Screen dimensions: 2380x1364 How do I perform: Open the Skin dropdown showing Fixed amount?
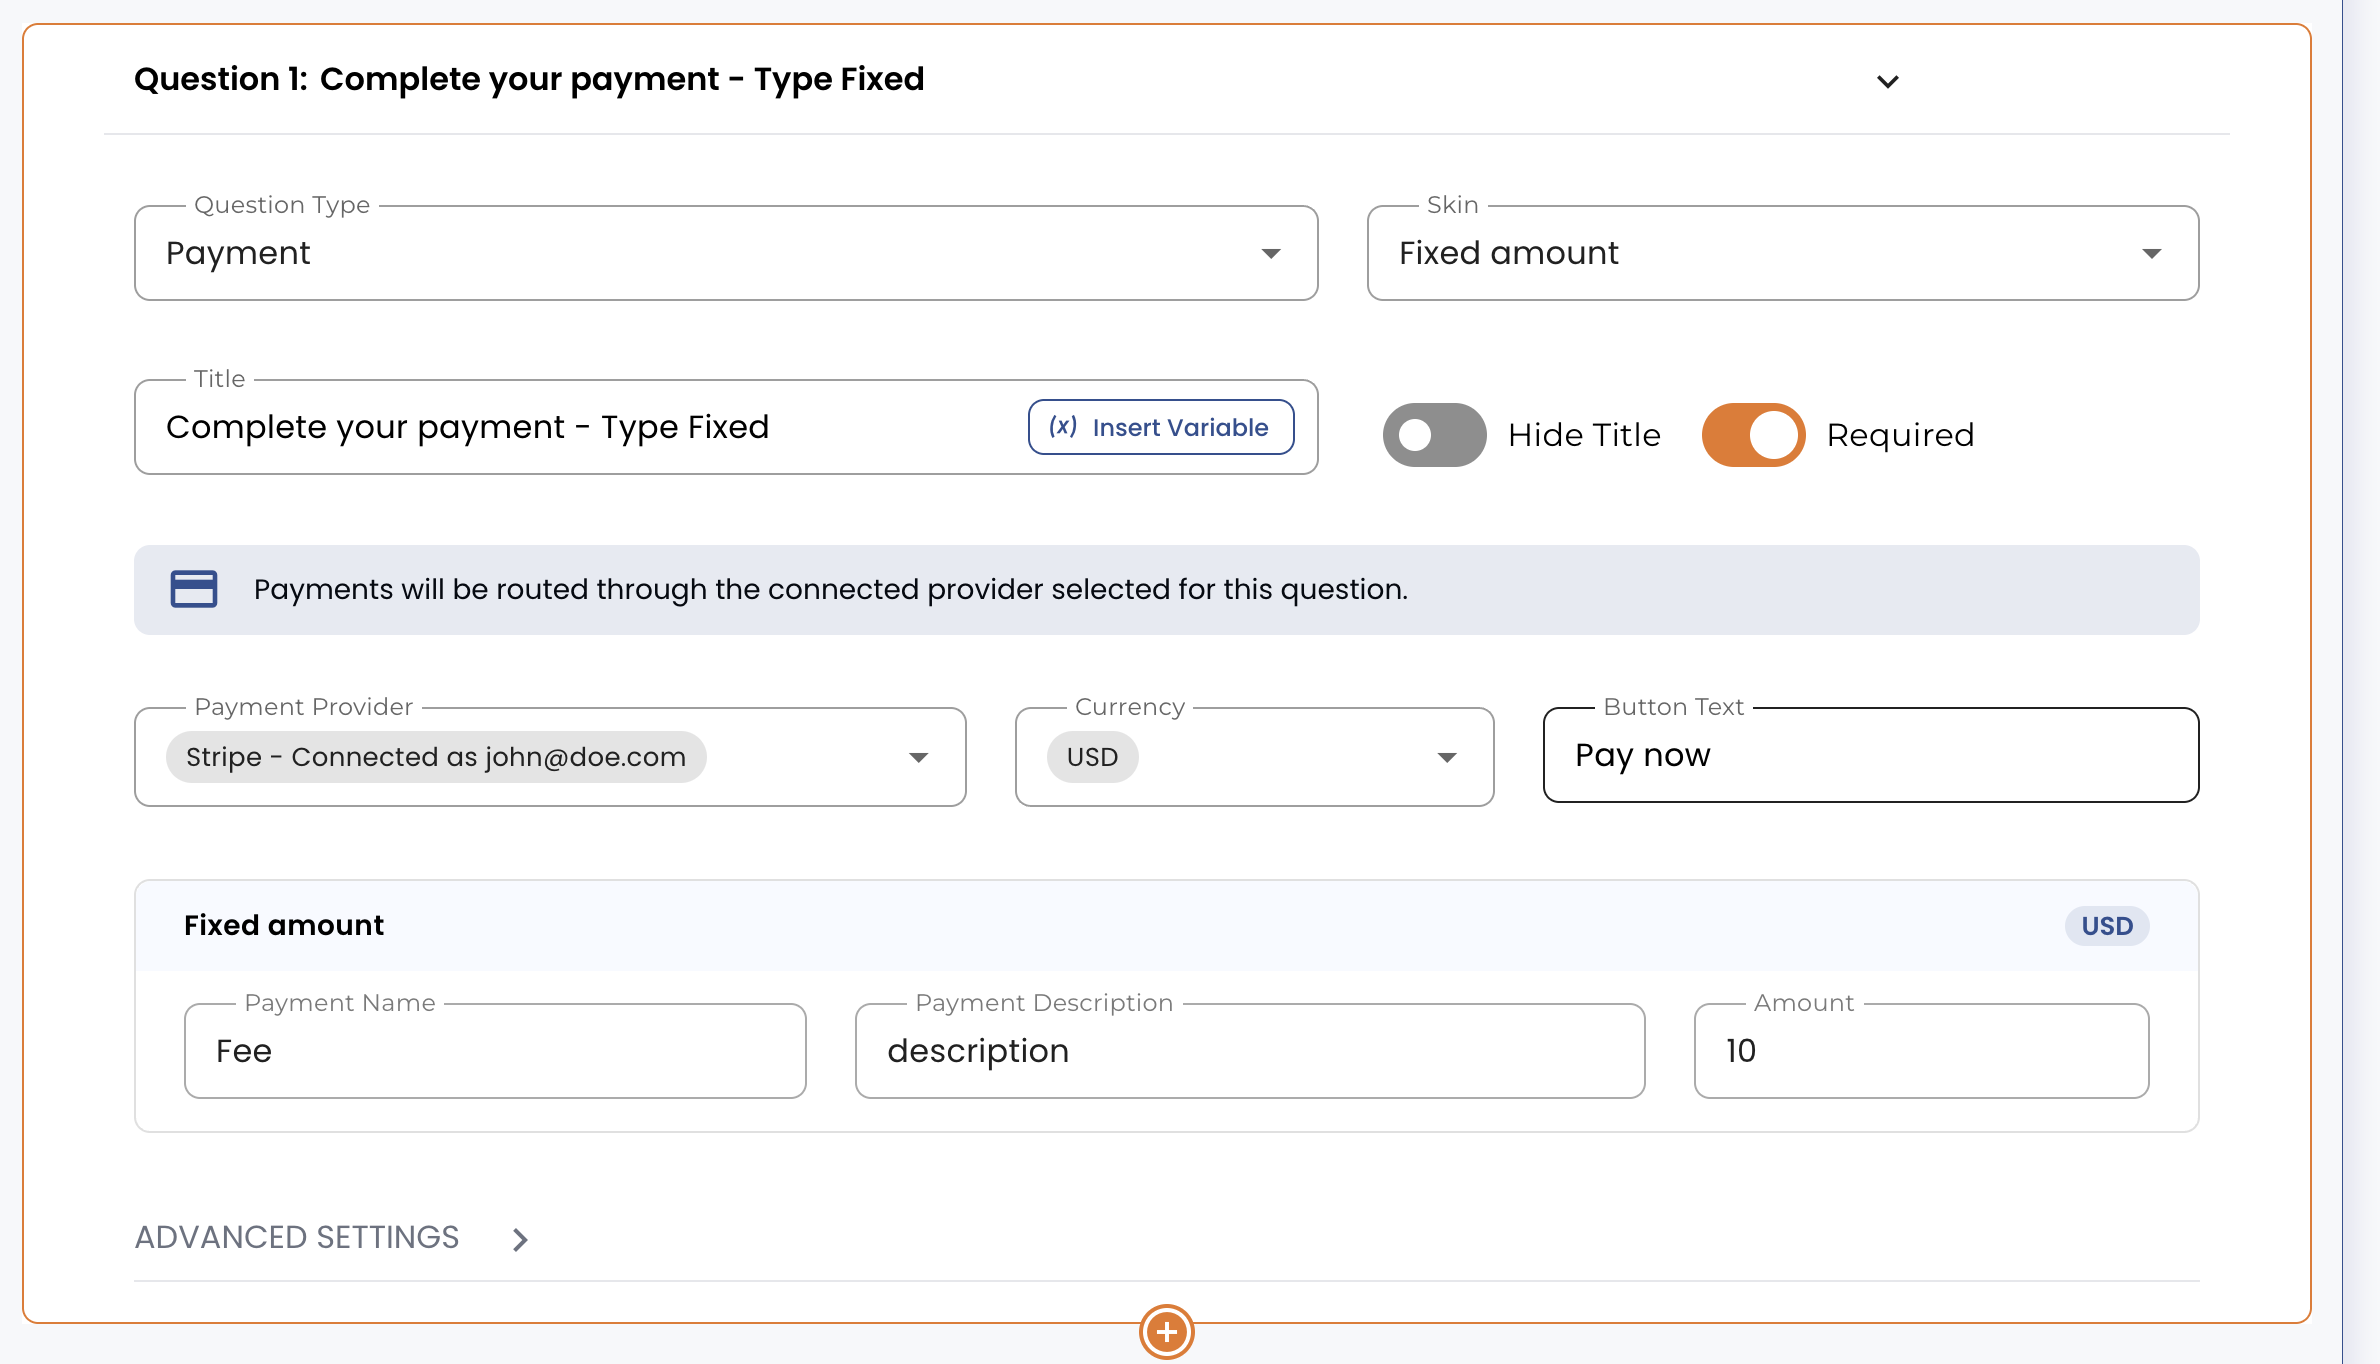(1783, 253)
